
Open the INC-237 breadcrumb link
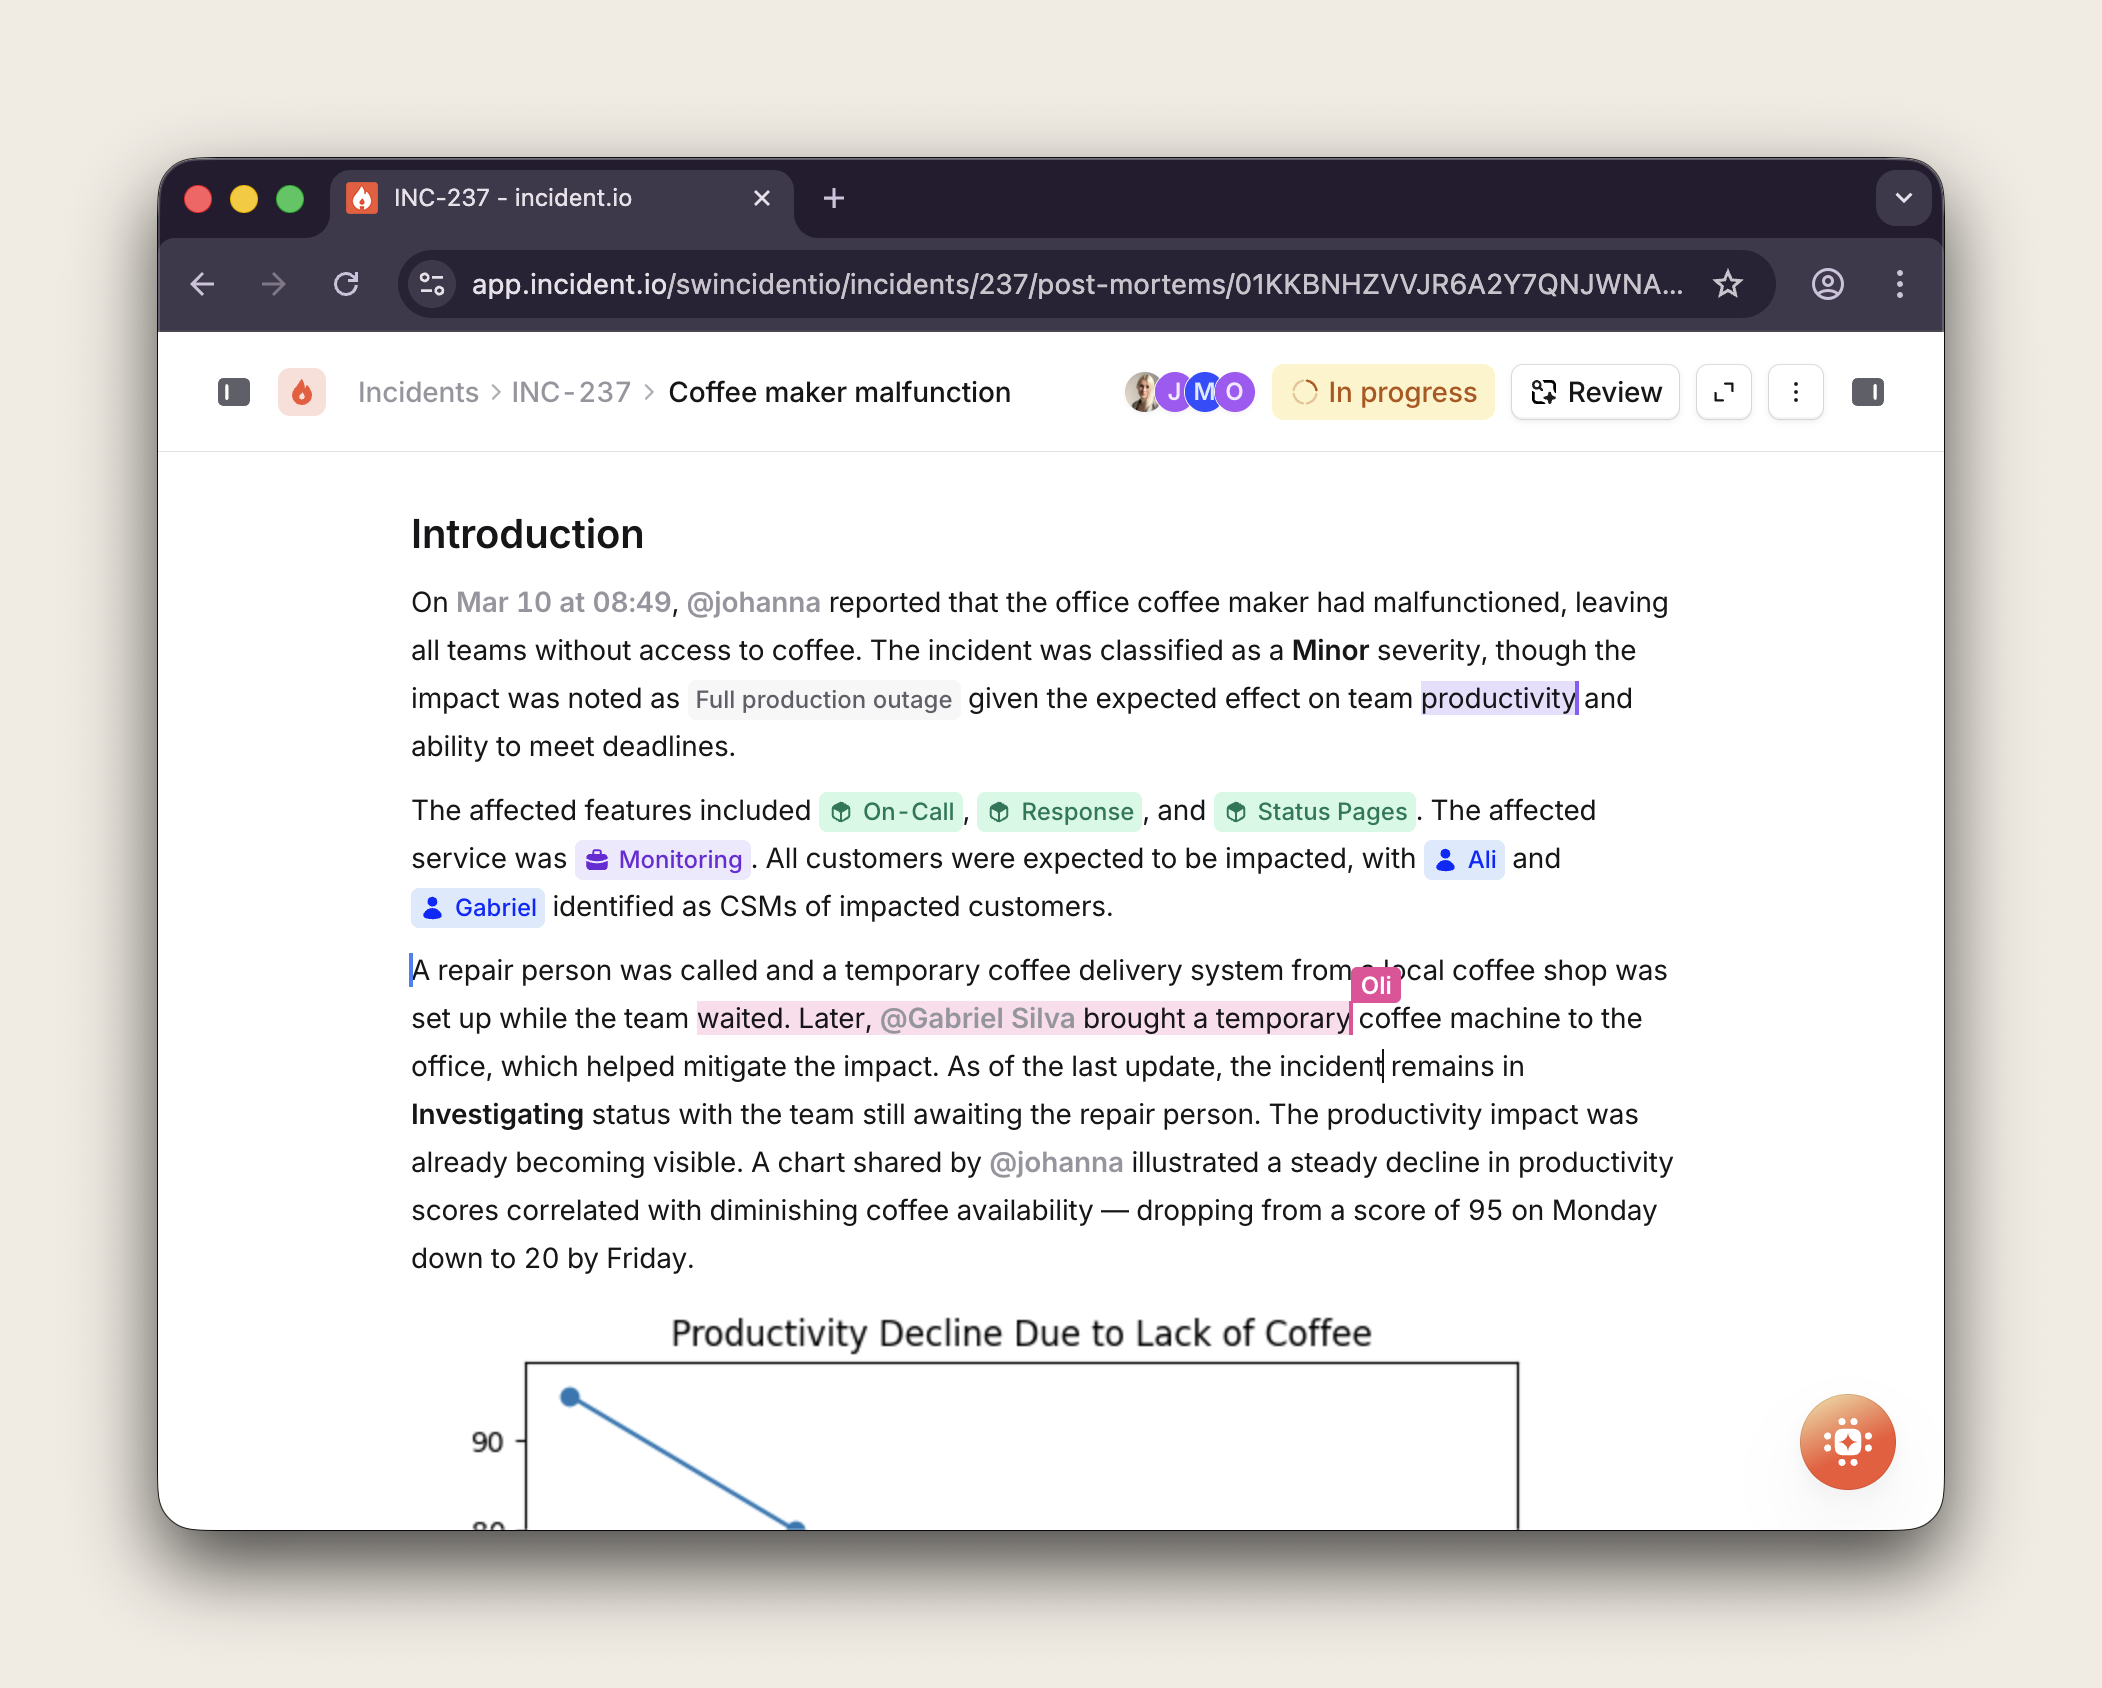point(571,392)
